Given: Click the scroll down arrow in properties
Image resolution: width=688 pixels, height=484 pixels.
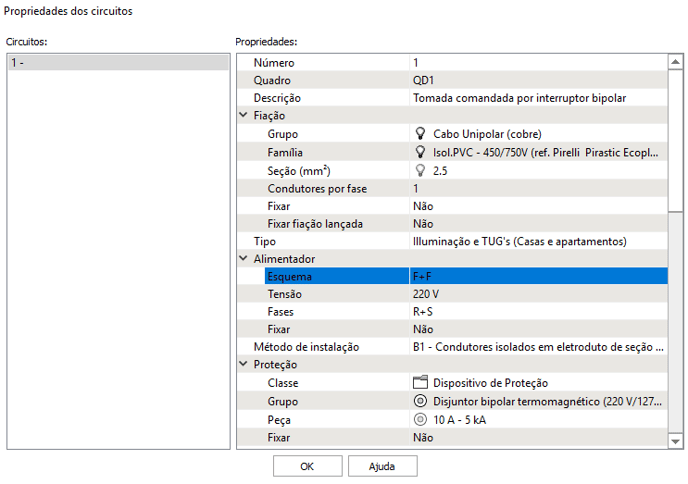Looking at the screenshot, I should coord(677,439).
